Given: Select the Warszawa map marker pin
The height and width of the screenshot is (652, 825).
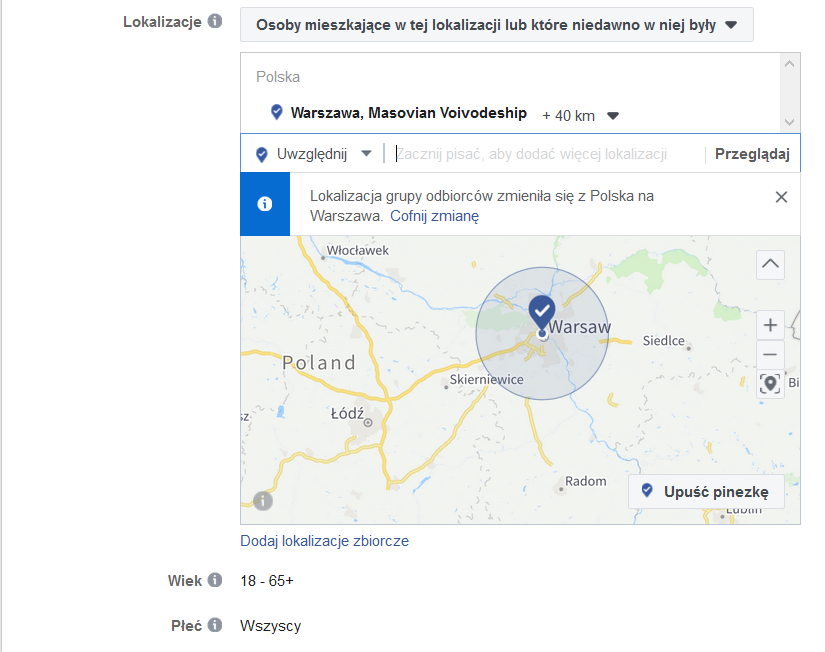Looking at the screenshot, I should [x=541, y=311].
